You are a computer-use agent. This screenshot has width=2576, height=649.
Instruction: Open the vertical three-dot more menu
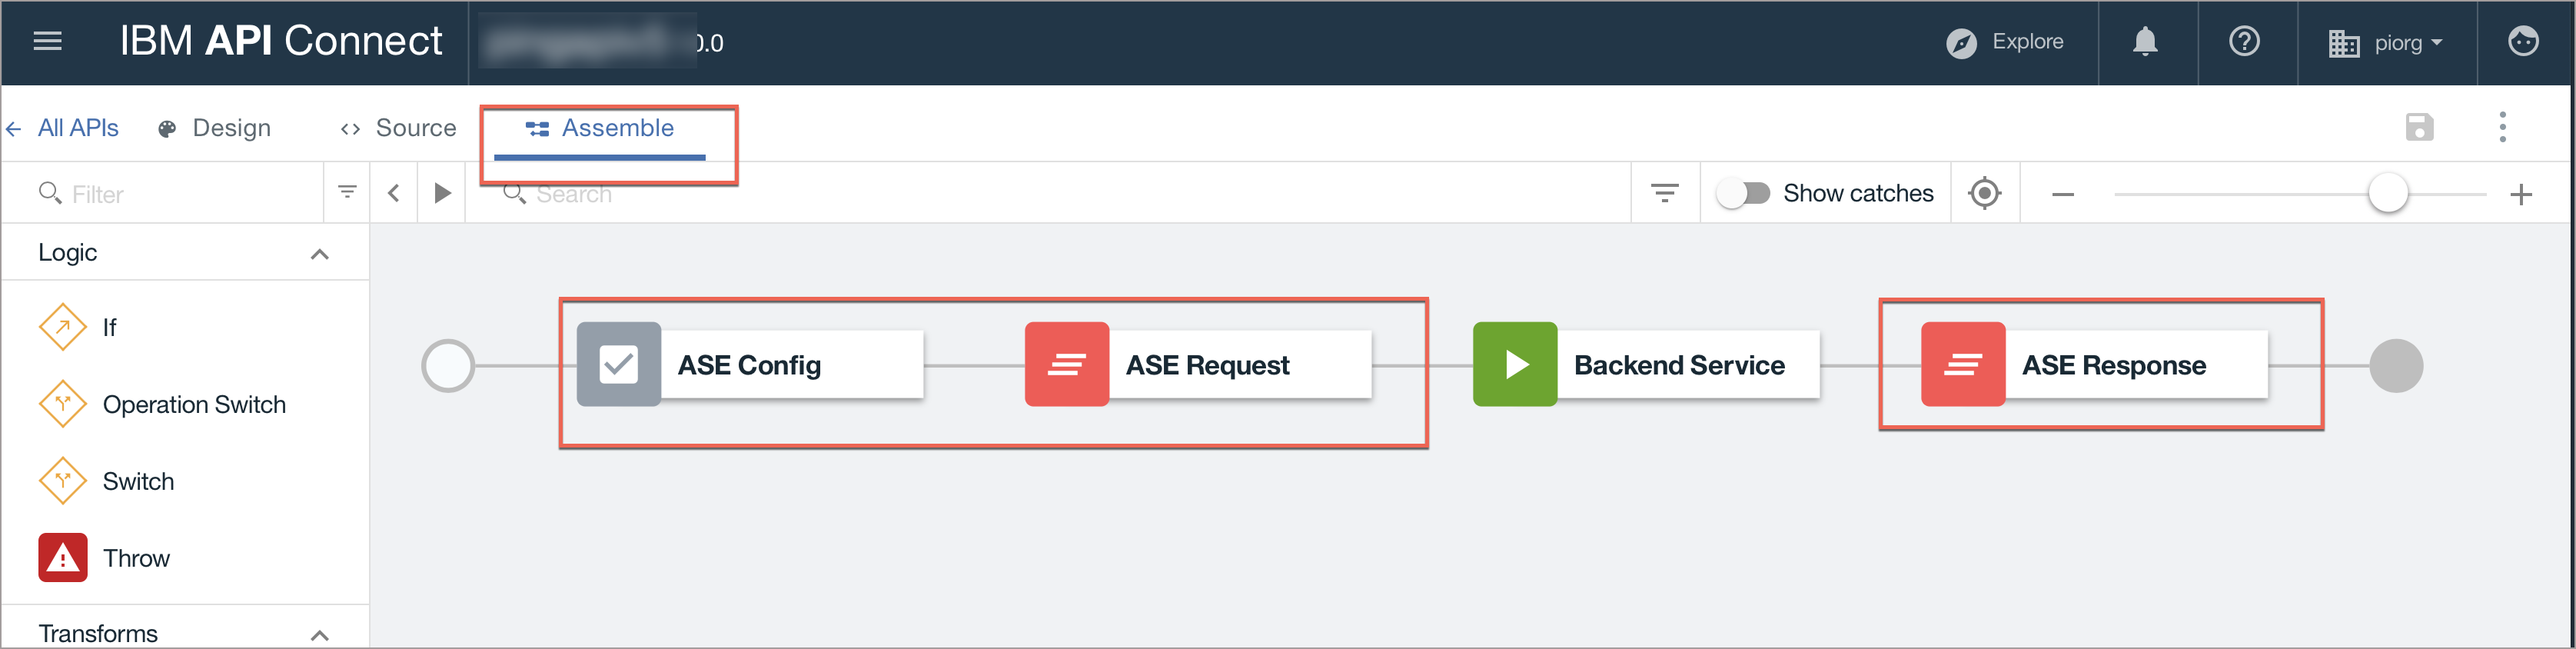(x=2502, y=127)
